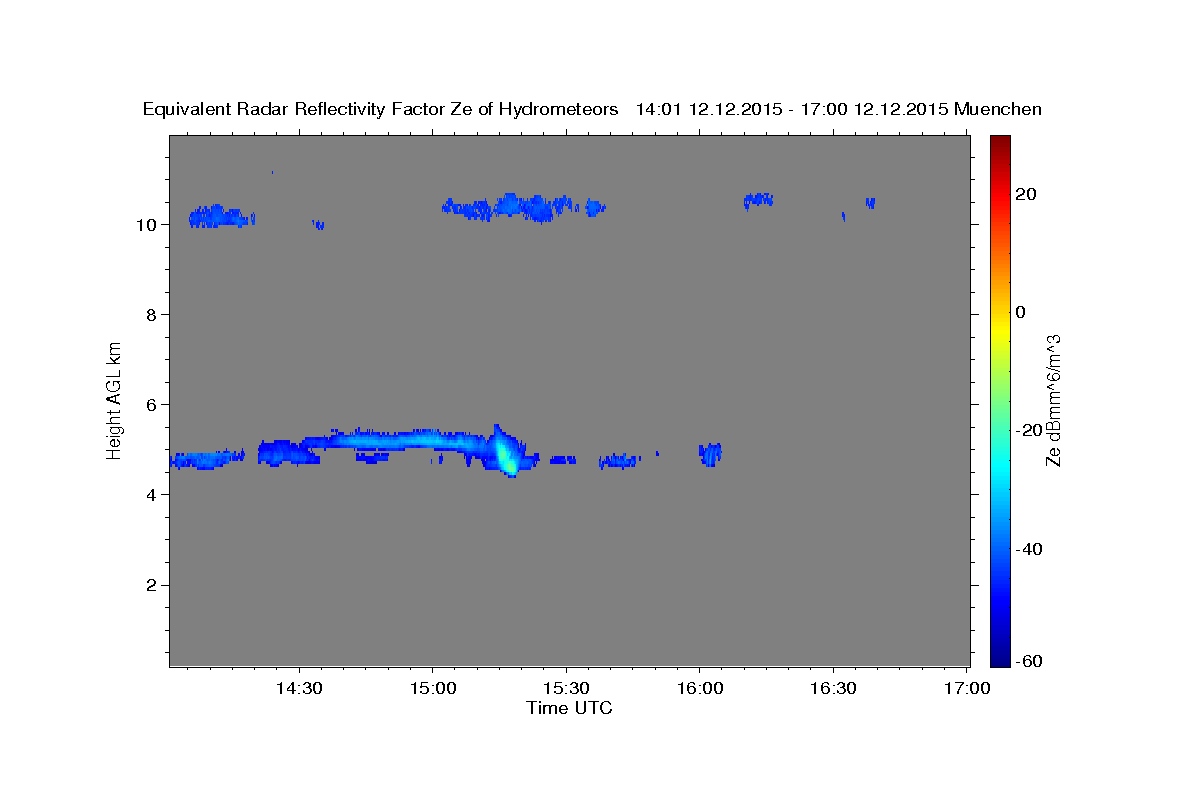Click the colorbar label '0'
Viewport: 1200px width, 800px height.
(1021, 312)
